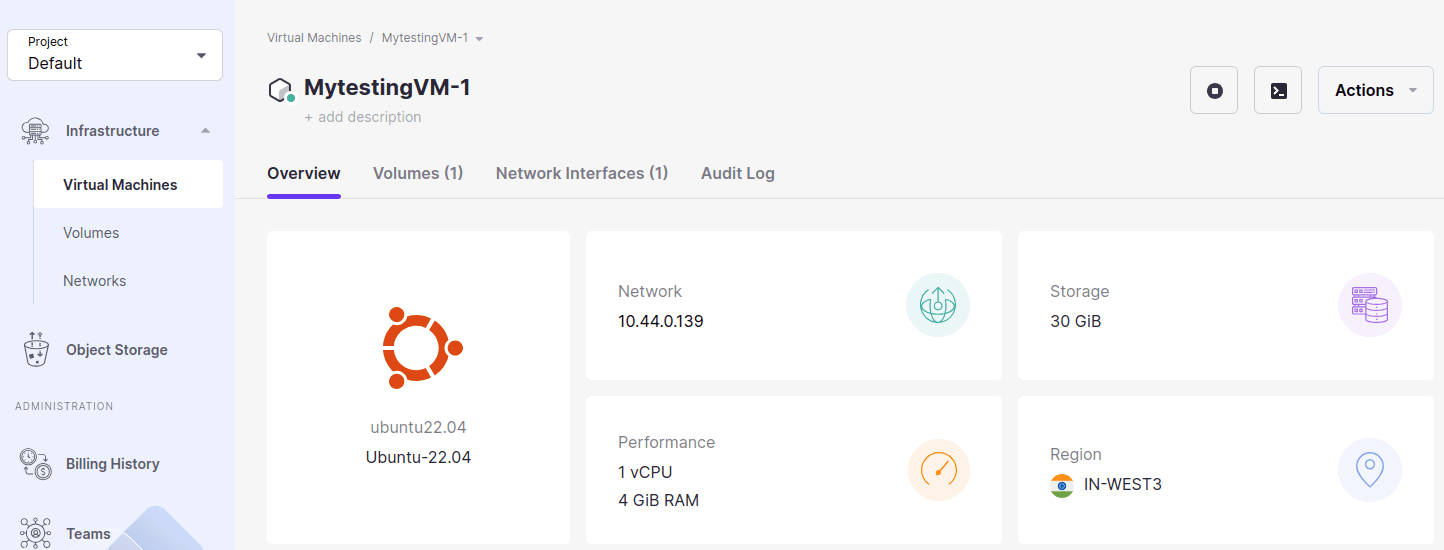Click the ubuntu22.04 image name
Viewport: 1444px width, 550px height.
418,427
